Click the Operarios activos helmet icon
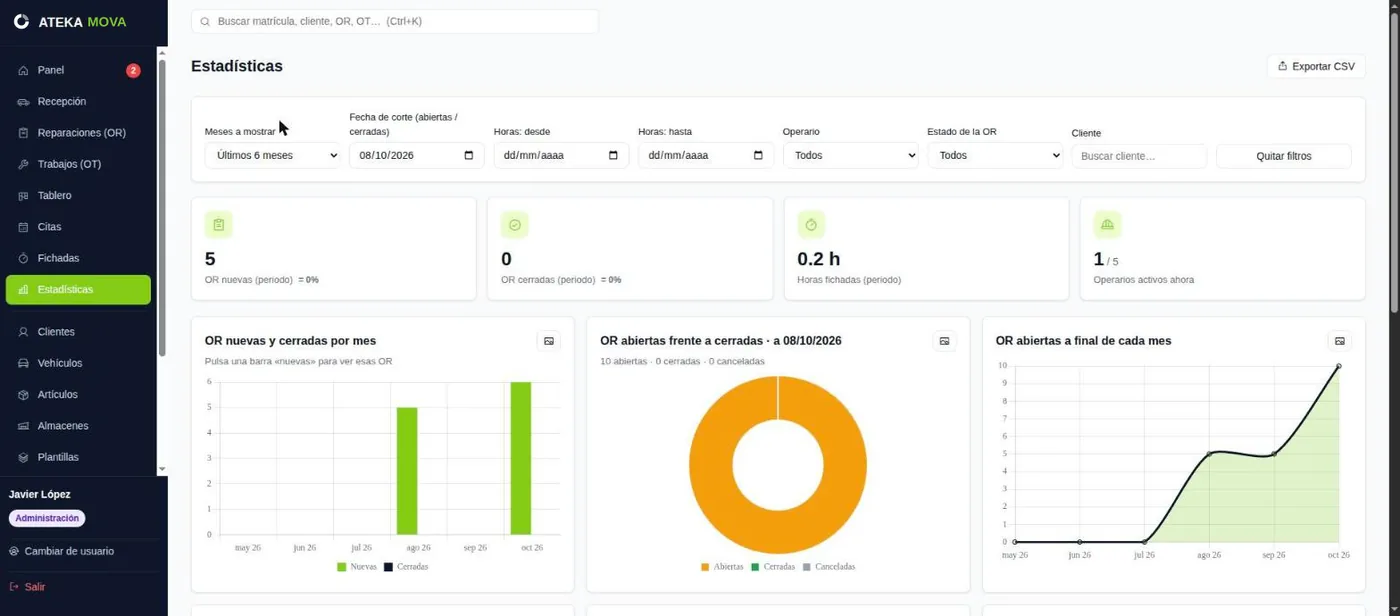Viewport: 1400px width, 616px height. [1107, 224]
